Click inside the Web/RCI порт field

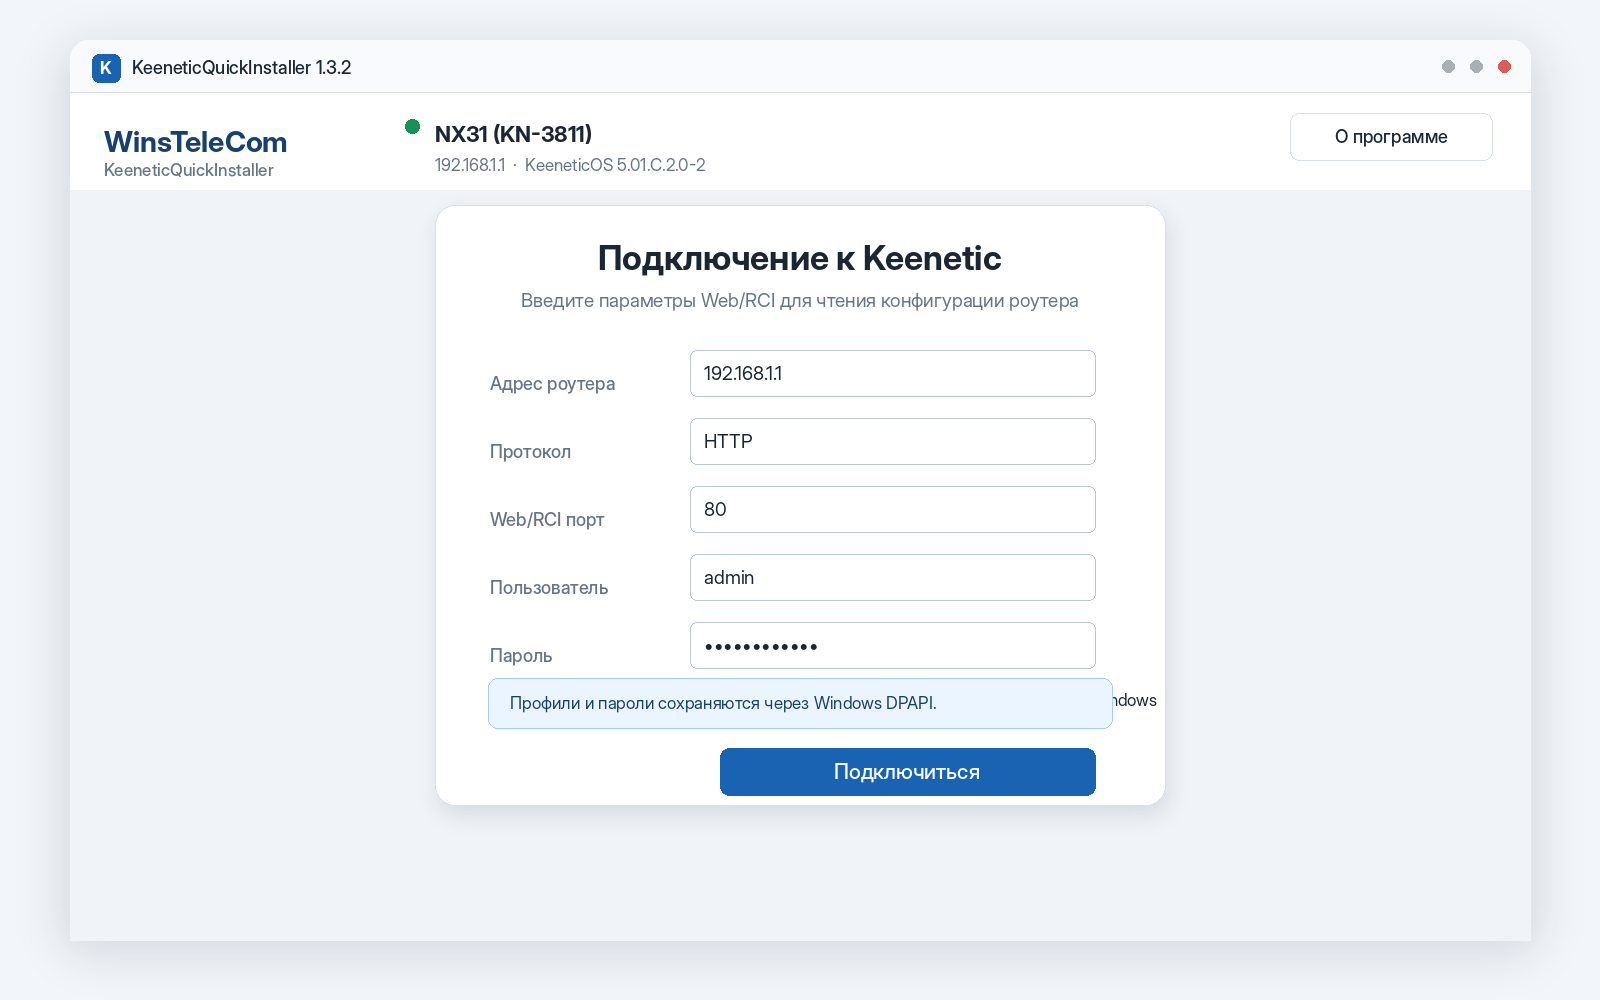[x=893, y=509]
